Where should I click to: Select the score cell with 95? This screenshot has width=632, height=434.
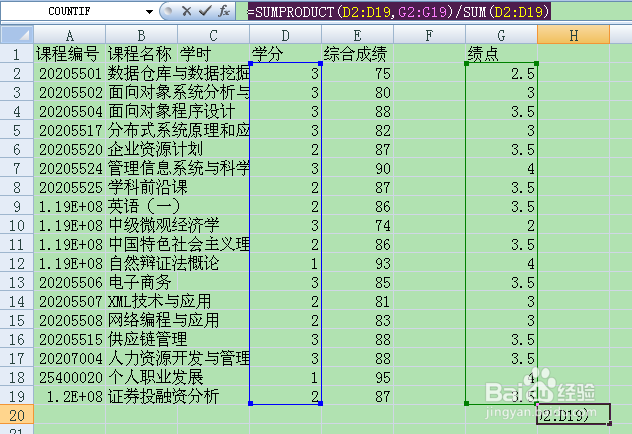click(358, 377)
